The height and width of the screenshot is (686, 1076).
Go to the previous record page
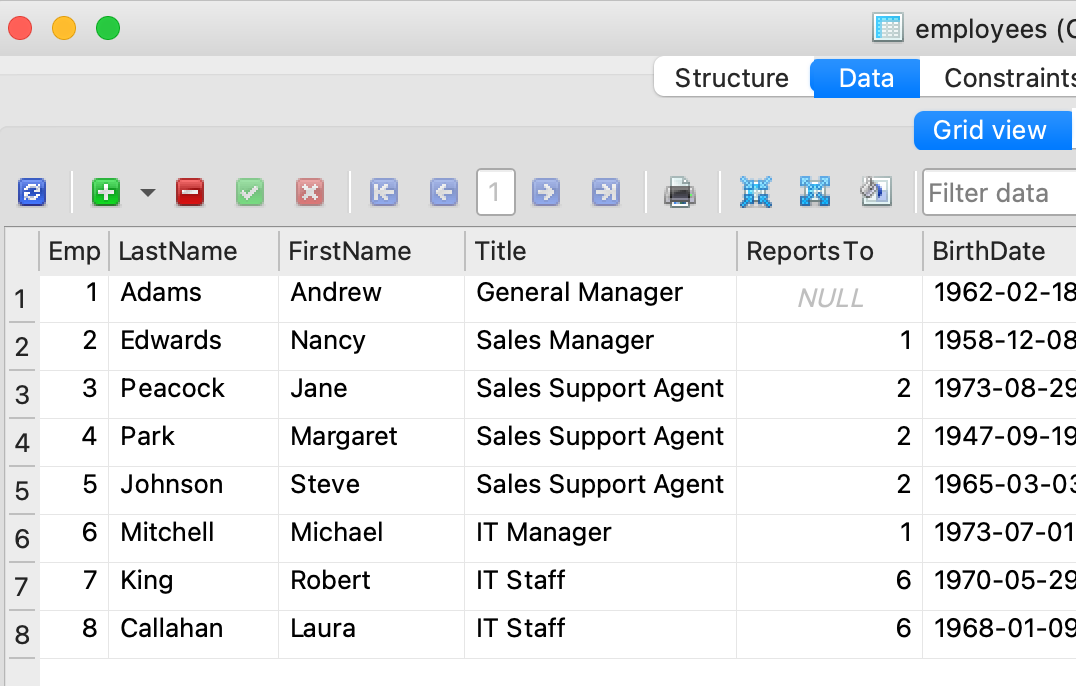443,192
